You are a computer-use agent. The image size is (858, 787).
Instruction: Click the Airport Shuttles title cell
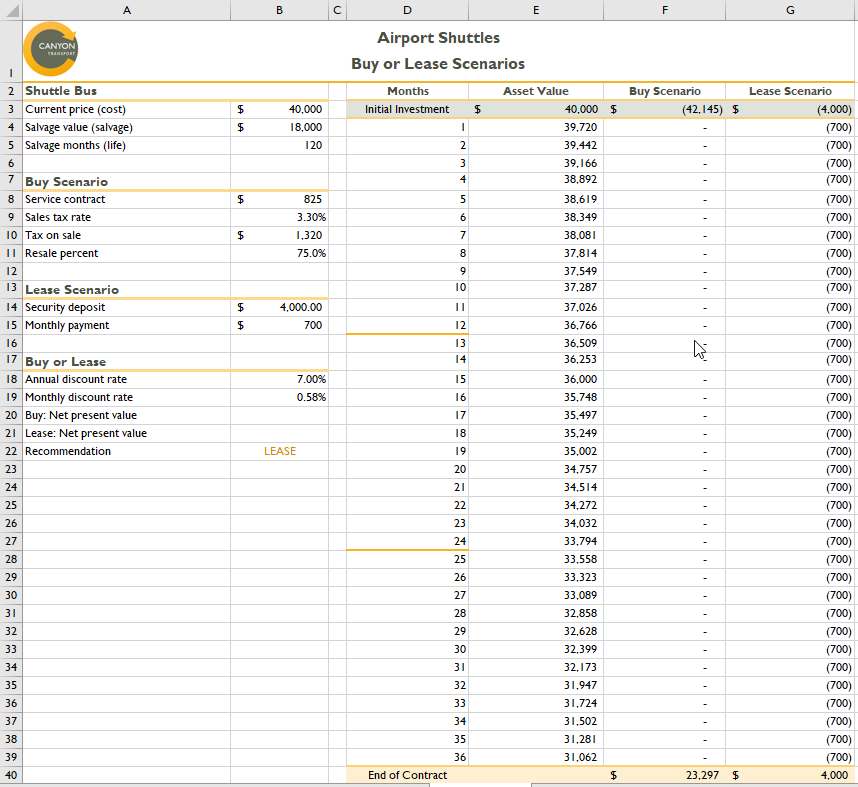[438, 38]
